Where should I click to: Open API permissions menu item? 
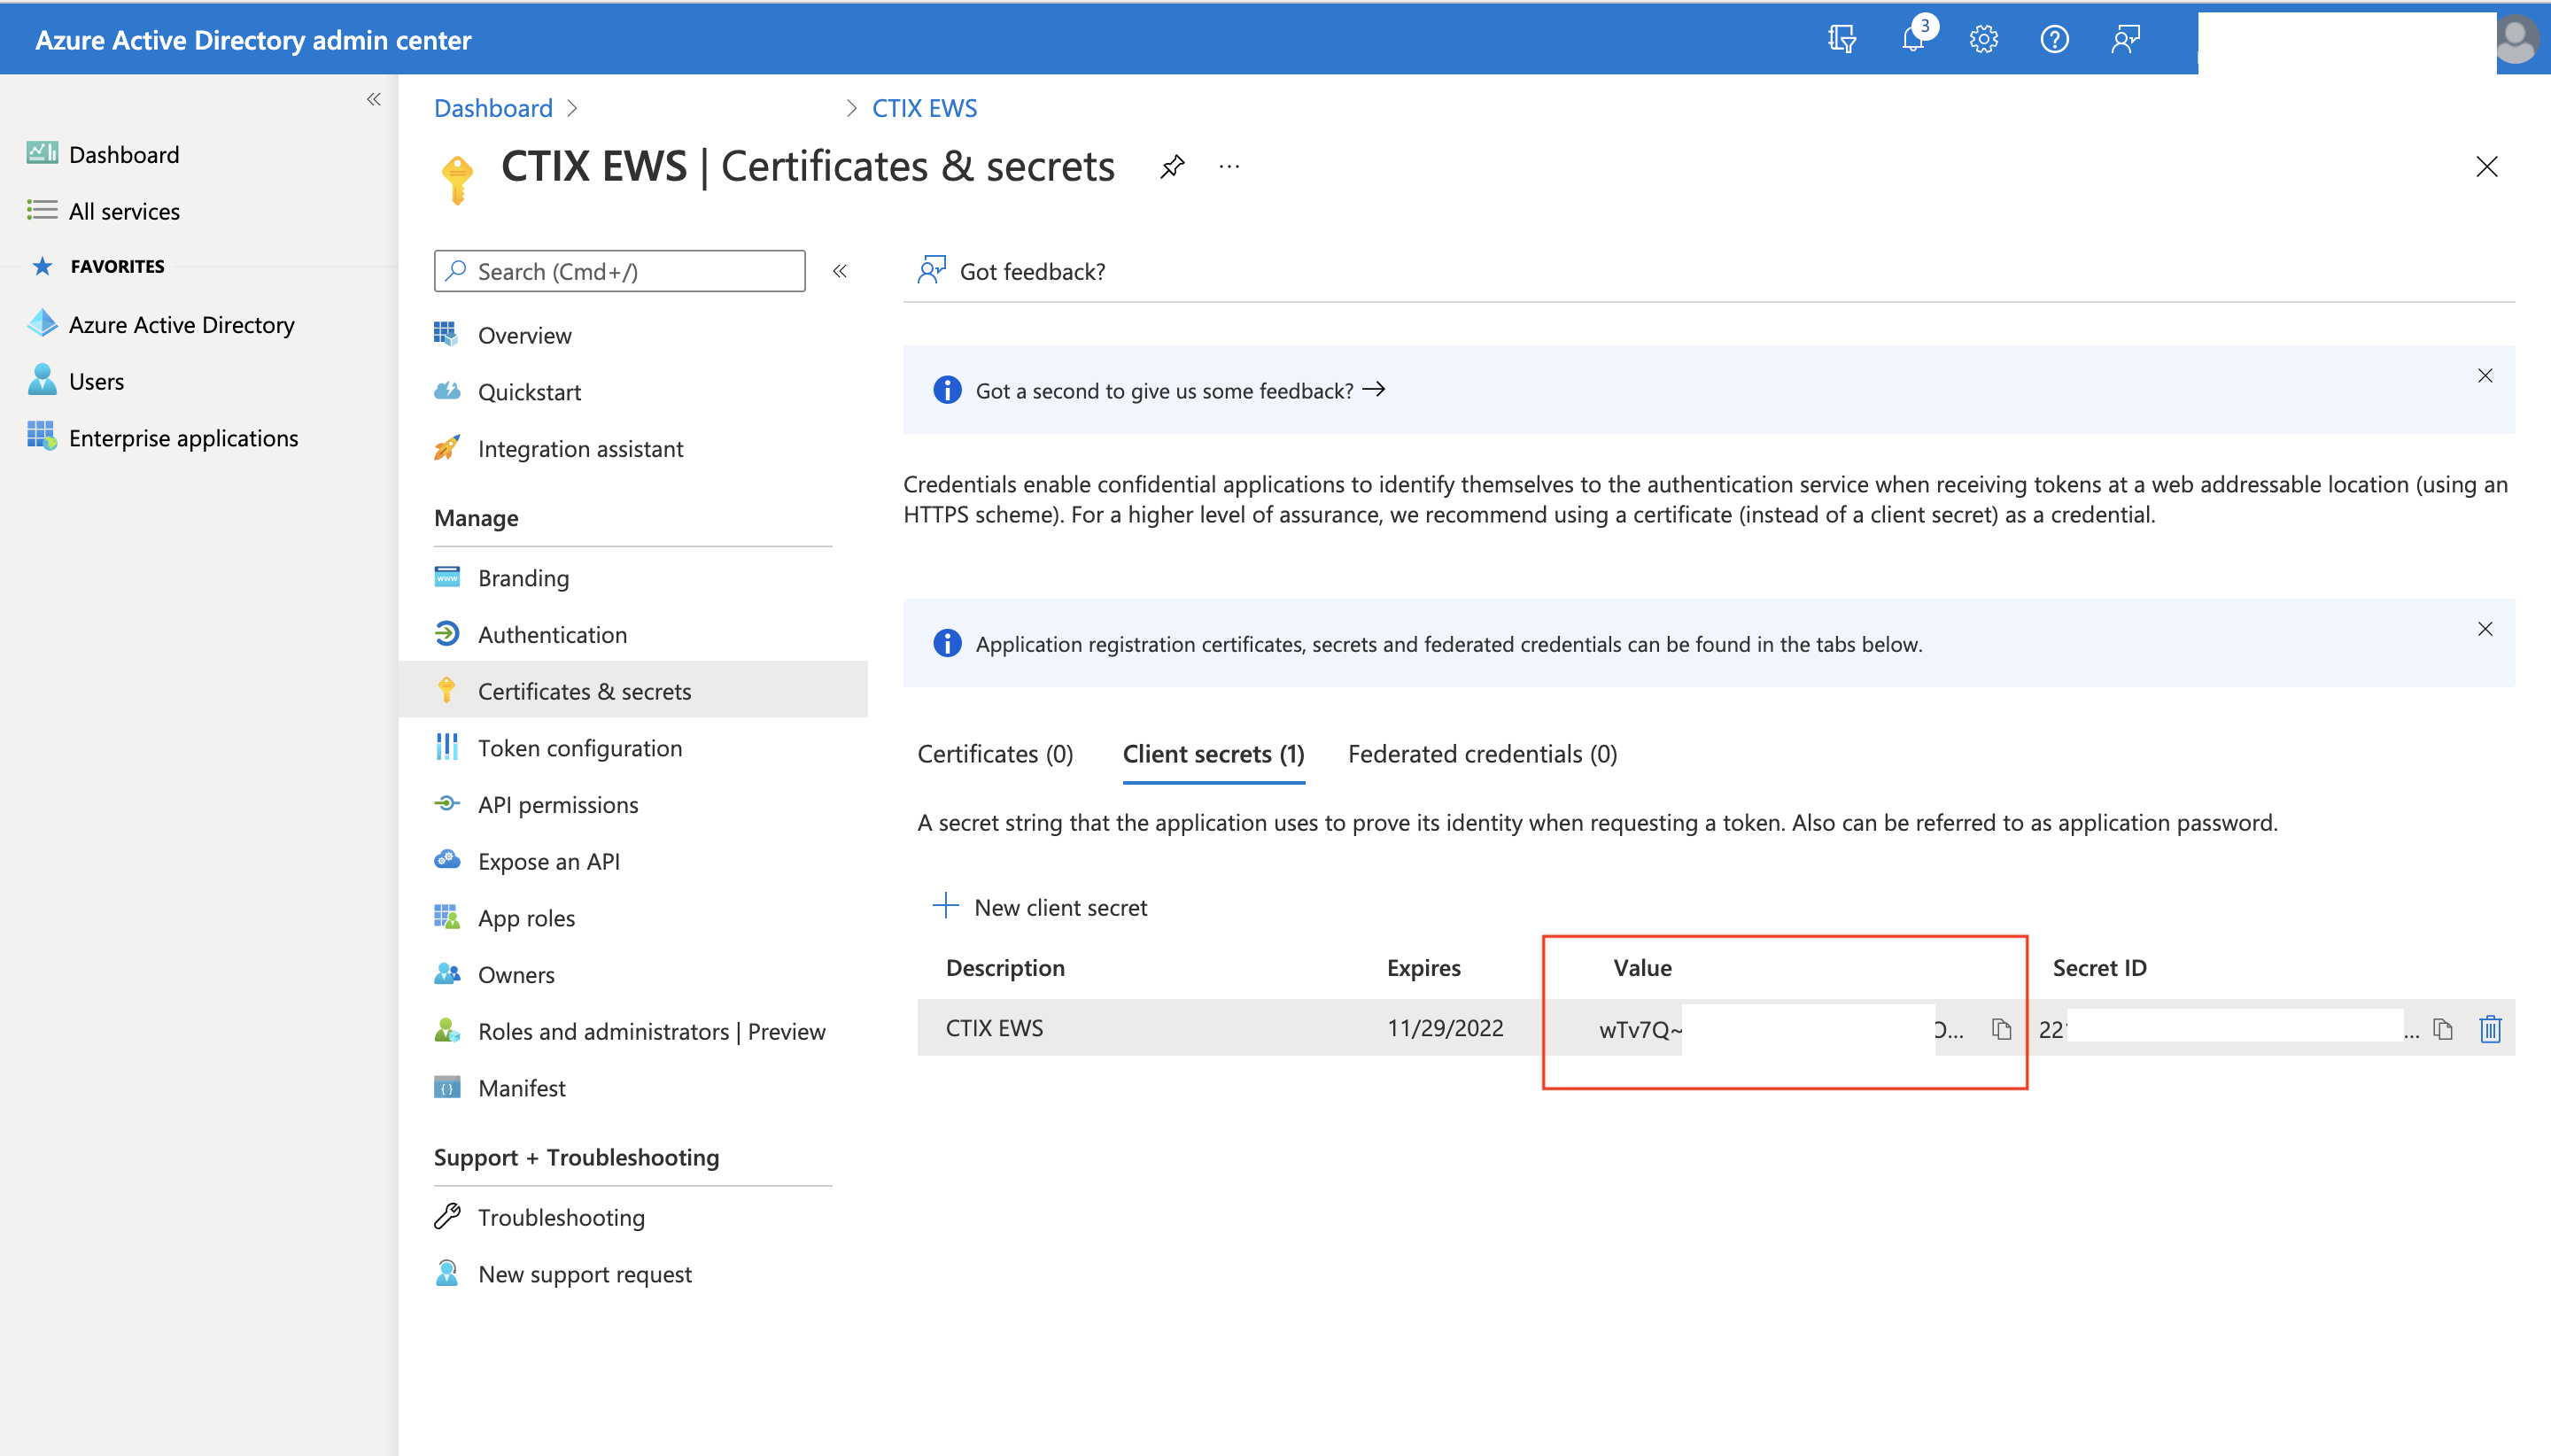tap(558, 805)
